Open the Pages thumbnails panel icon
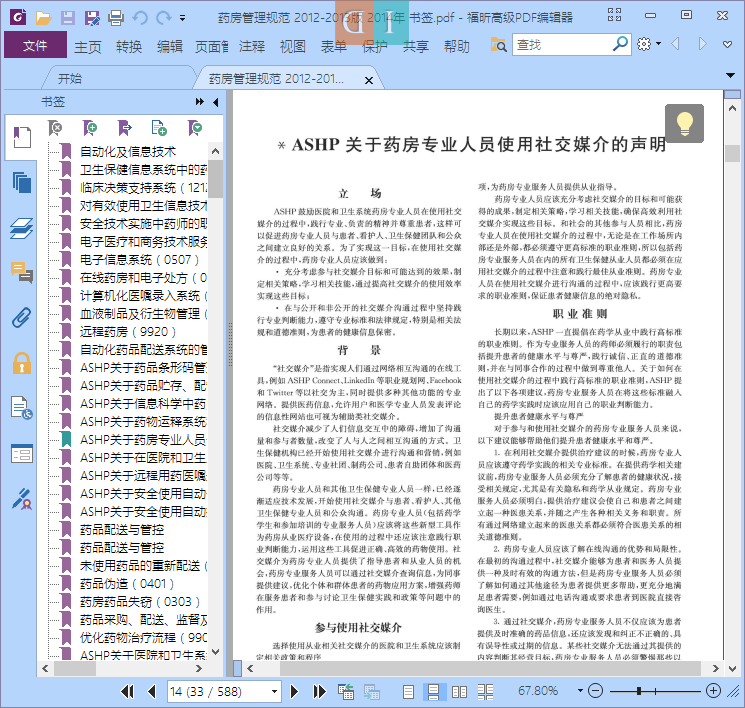Viewport: 745px width, 708px height. pos(21,182)
